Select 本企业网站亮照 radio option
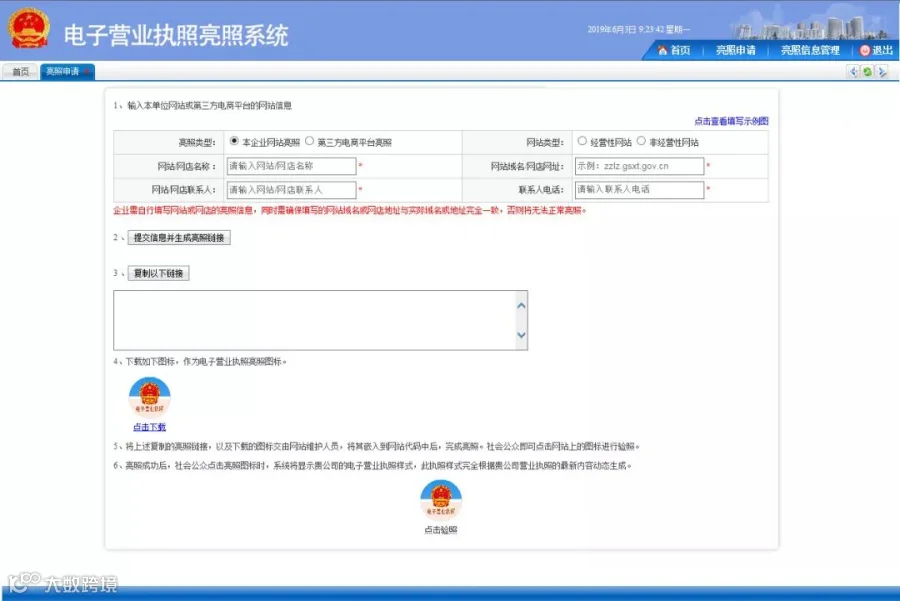The width and height of the screenshot is (900, 601). tap(234, 141)
